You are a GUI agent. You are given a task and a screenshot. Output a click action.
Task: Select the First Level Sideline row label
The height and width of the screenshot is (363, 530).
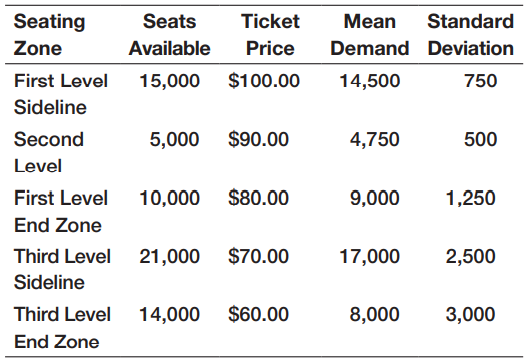click(61, 94)
